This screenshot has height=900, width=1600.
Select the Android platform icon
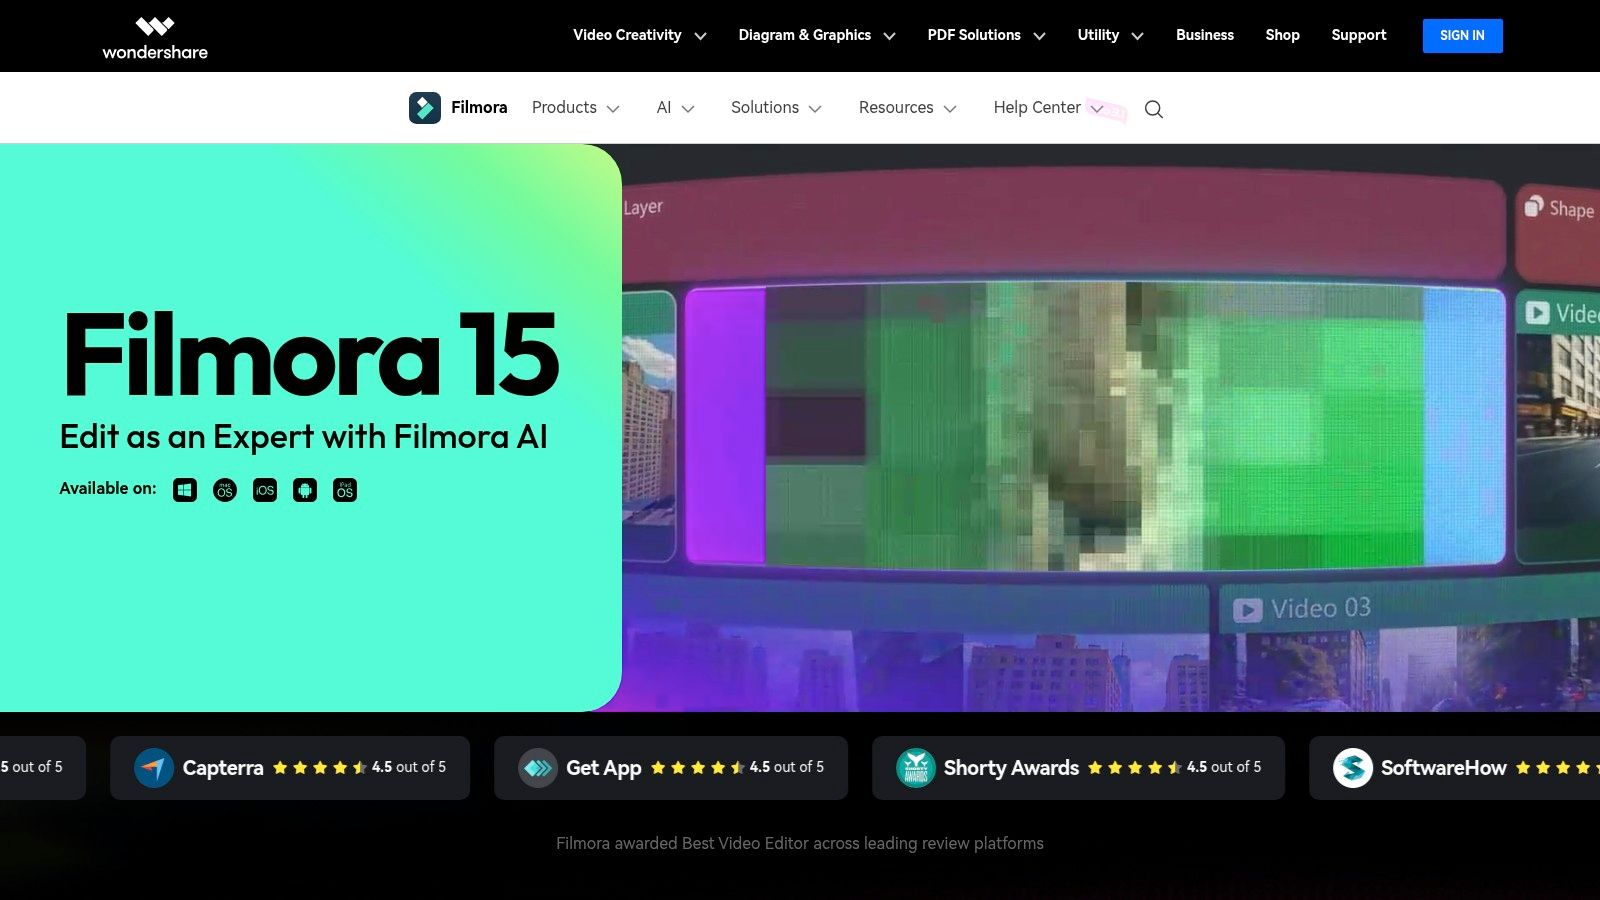(x=305, y=490)
